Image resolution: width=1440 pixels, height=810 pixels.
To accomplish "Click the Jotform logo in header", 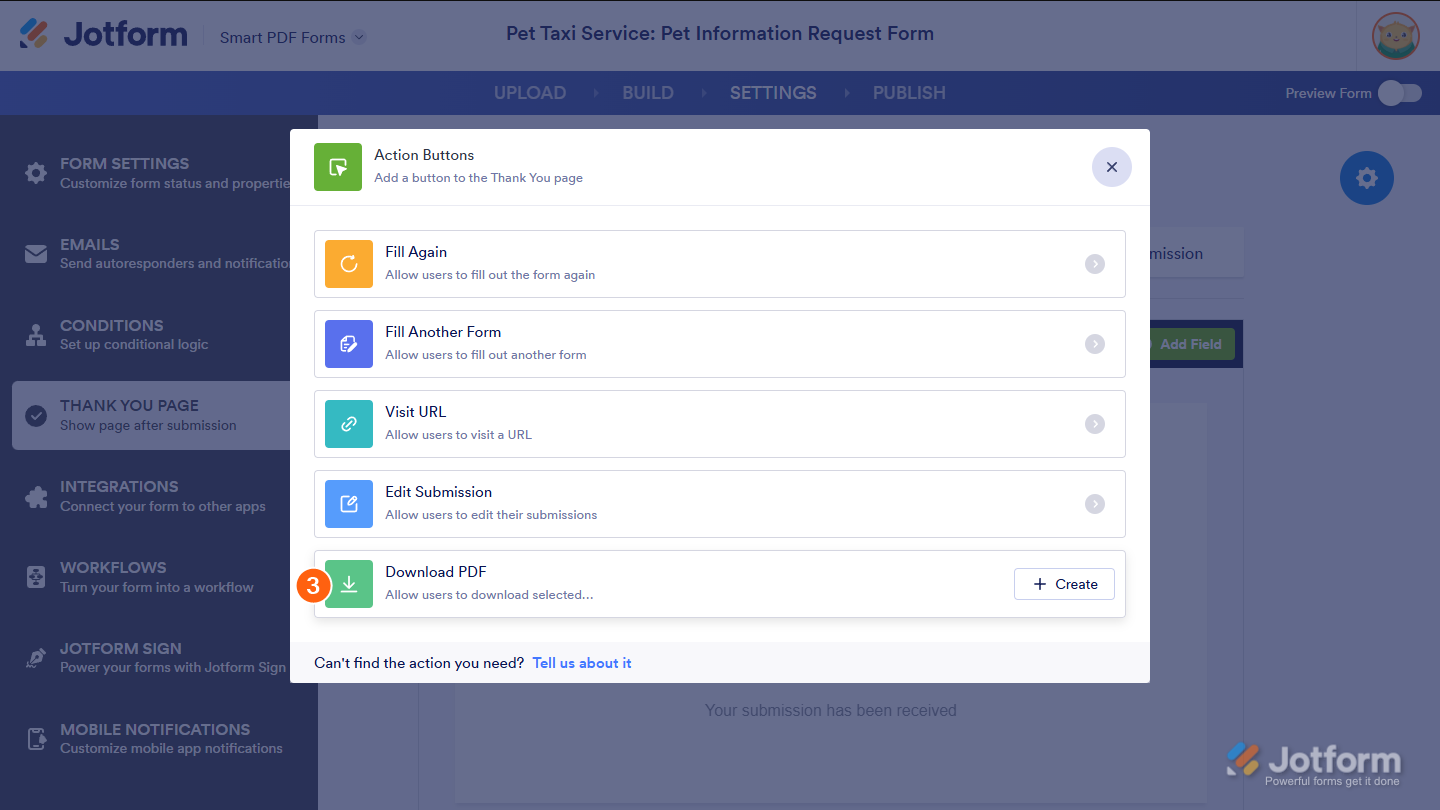I will (x=104, y=35).
